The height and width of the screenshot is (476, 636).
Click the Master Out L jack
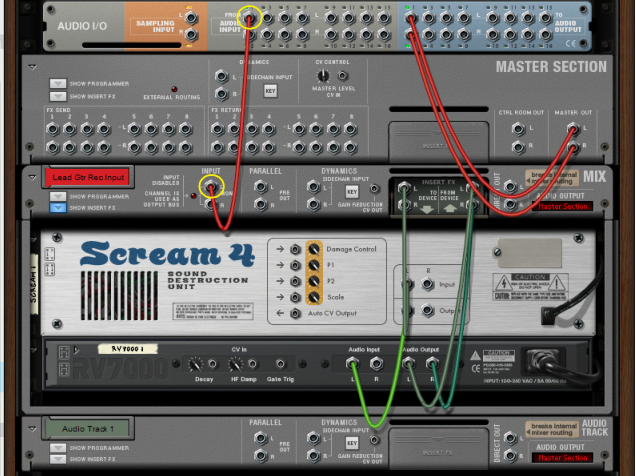click(x=571, y=128)
